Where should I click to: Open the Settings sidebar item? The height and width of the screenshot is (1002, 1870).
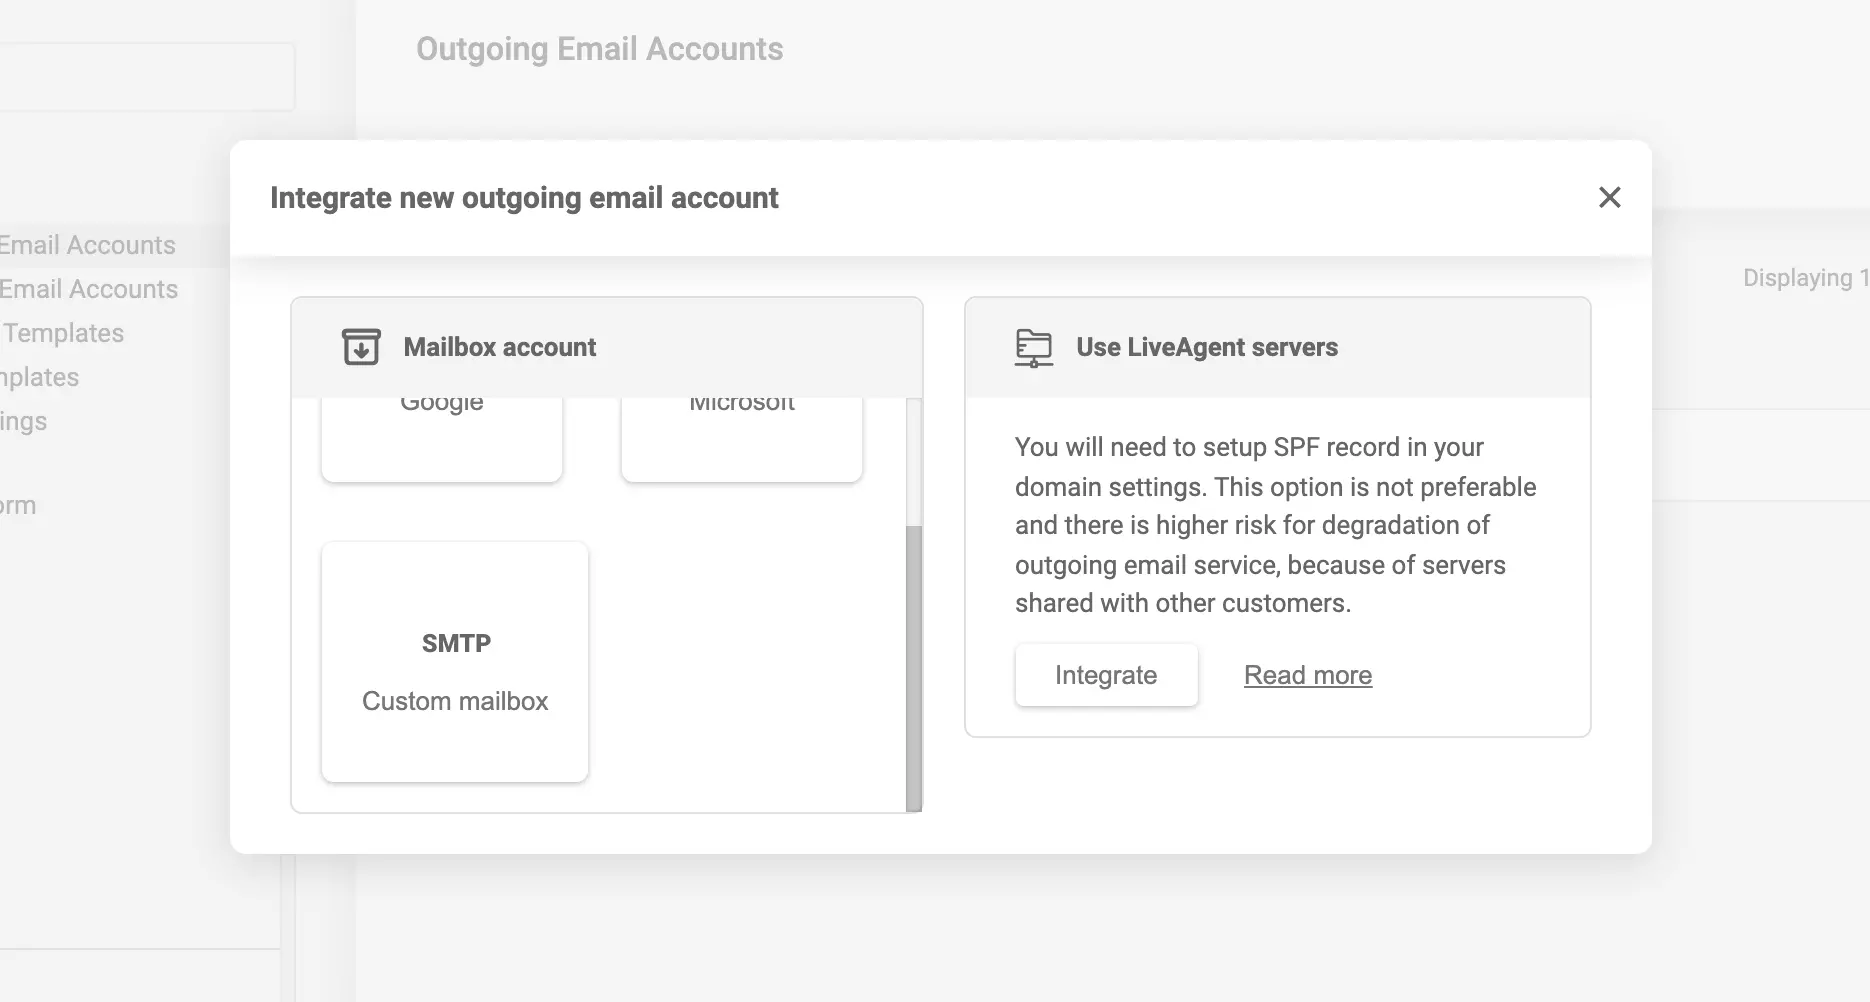(22, 421)
